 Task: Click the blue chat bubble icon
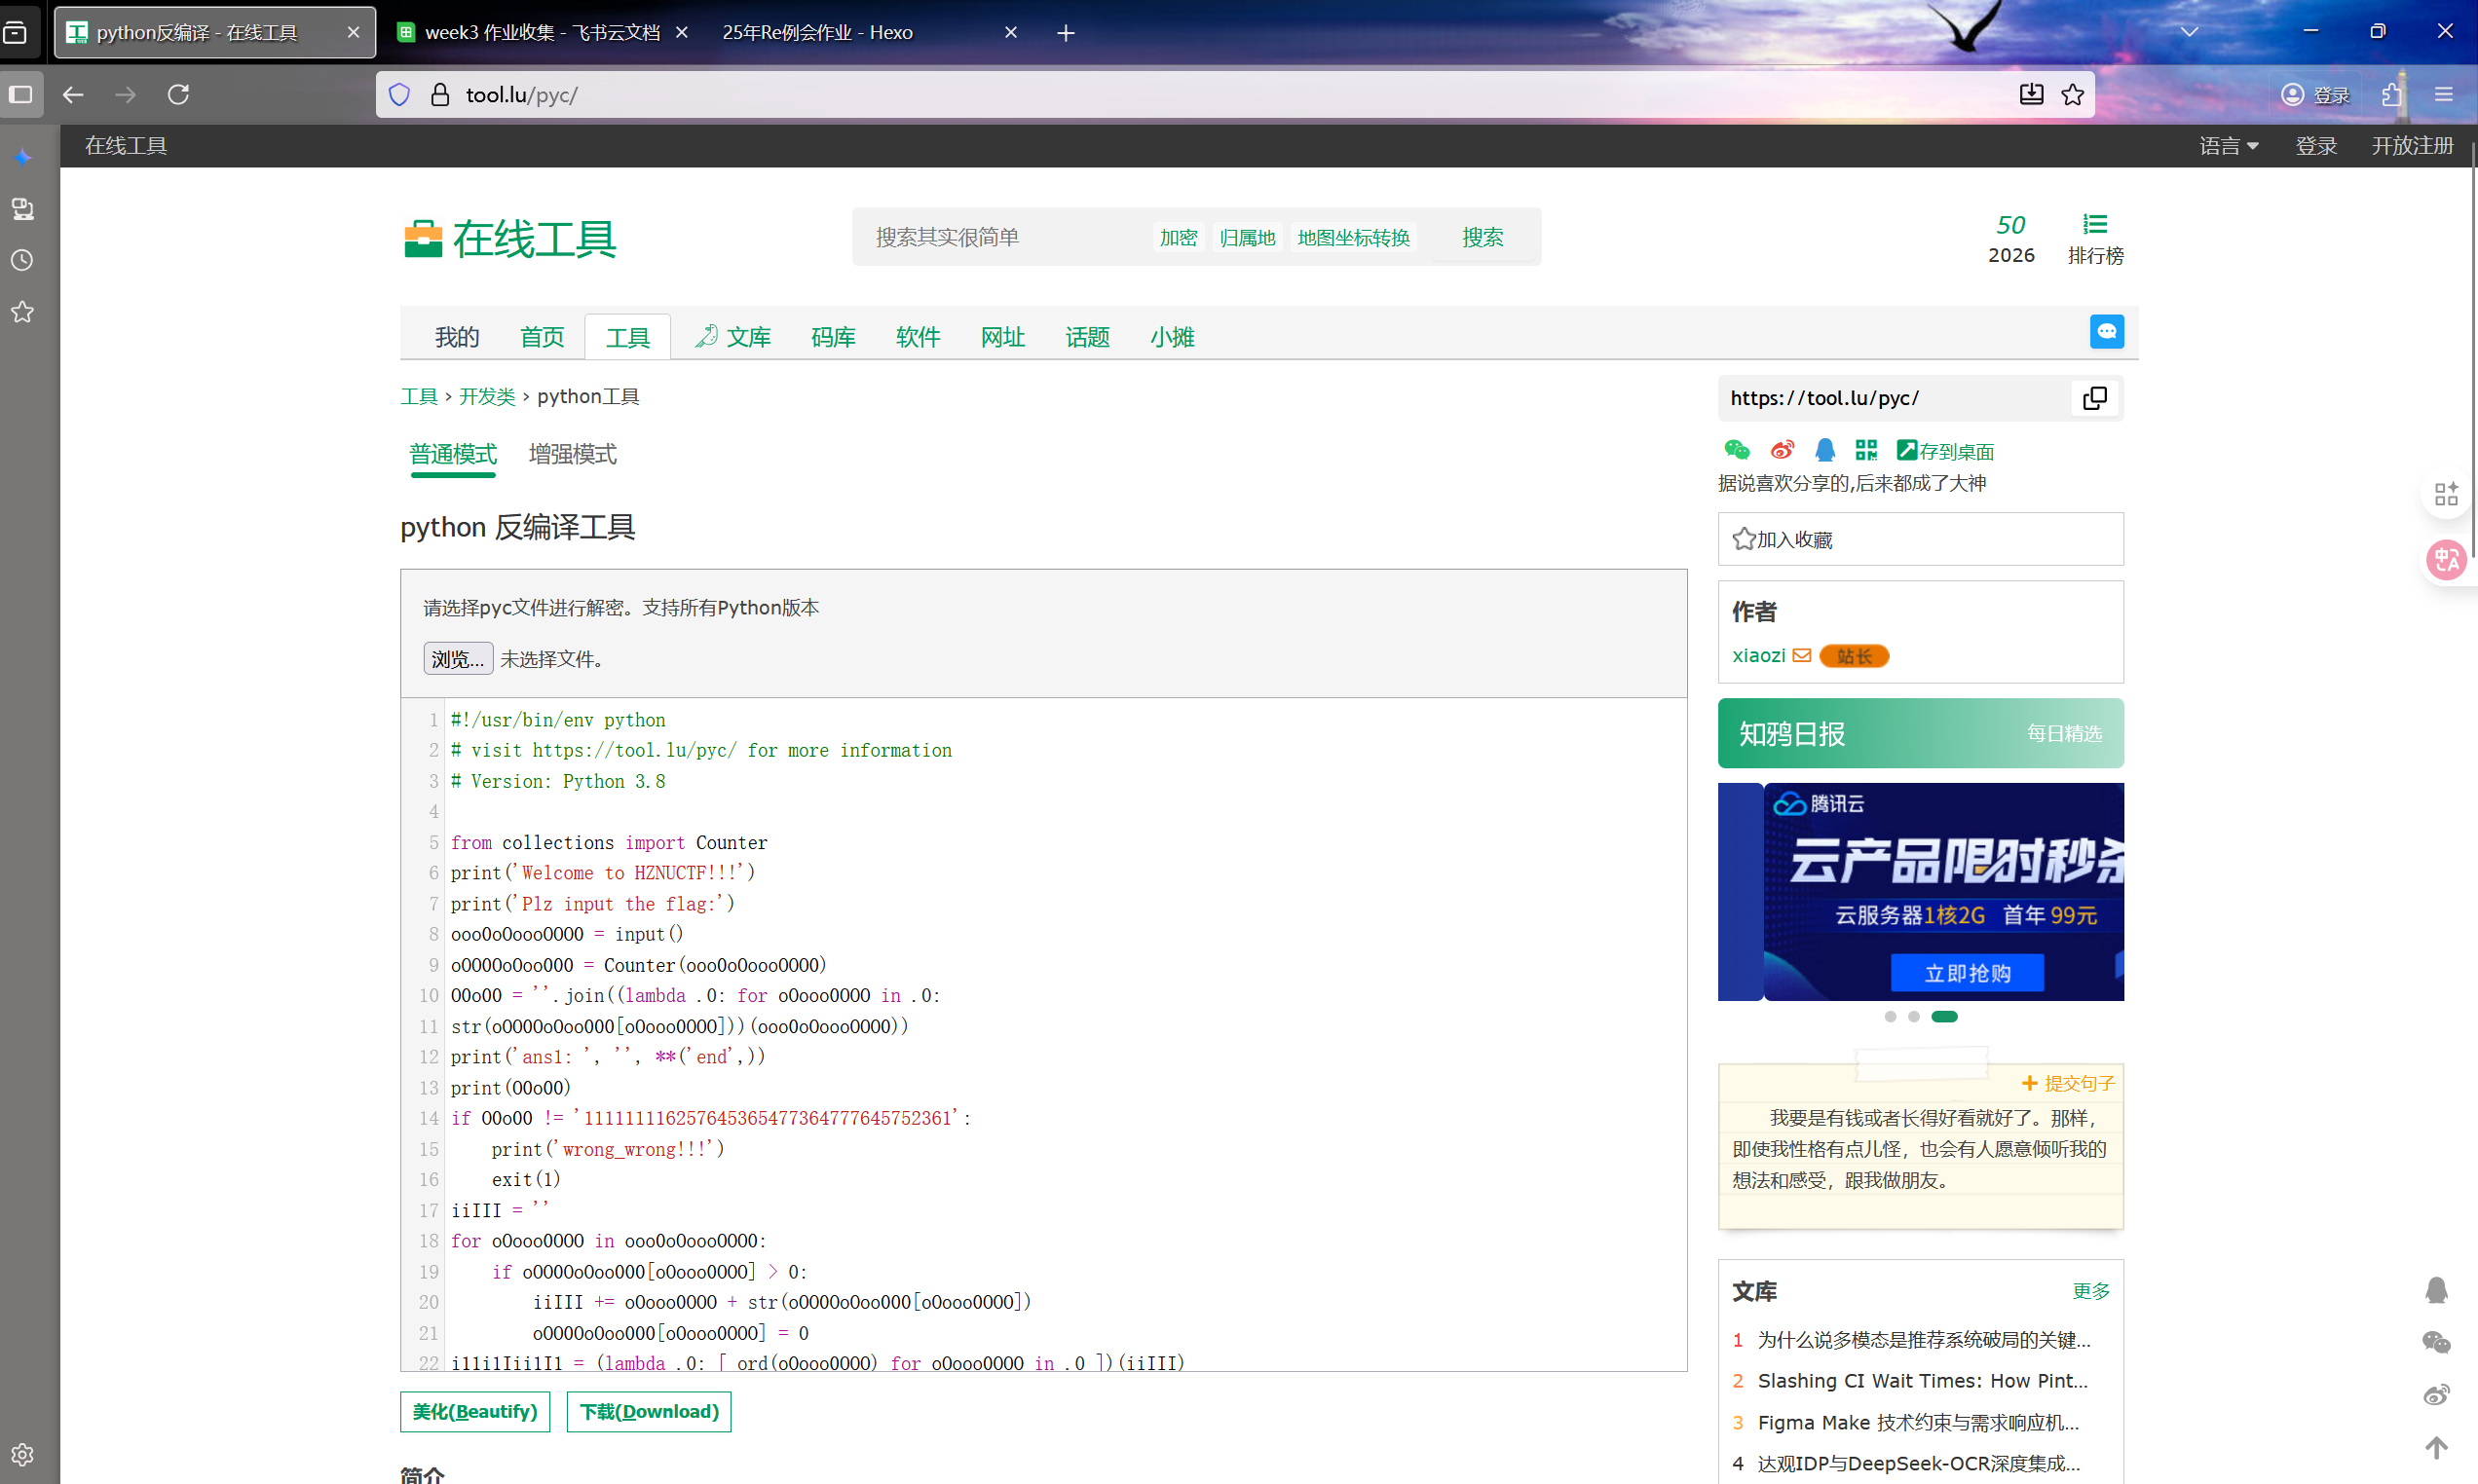point(2106,332)
